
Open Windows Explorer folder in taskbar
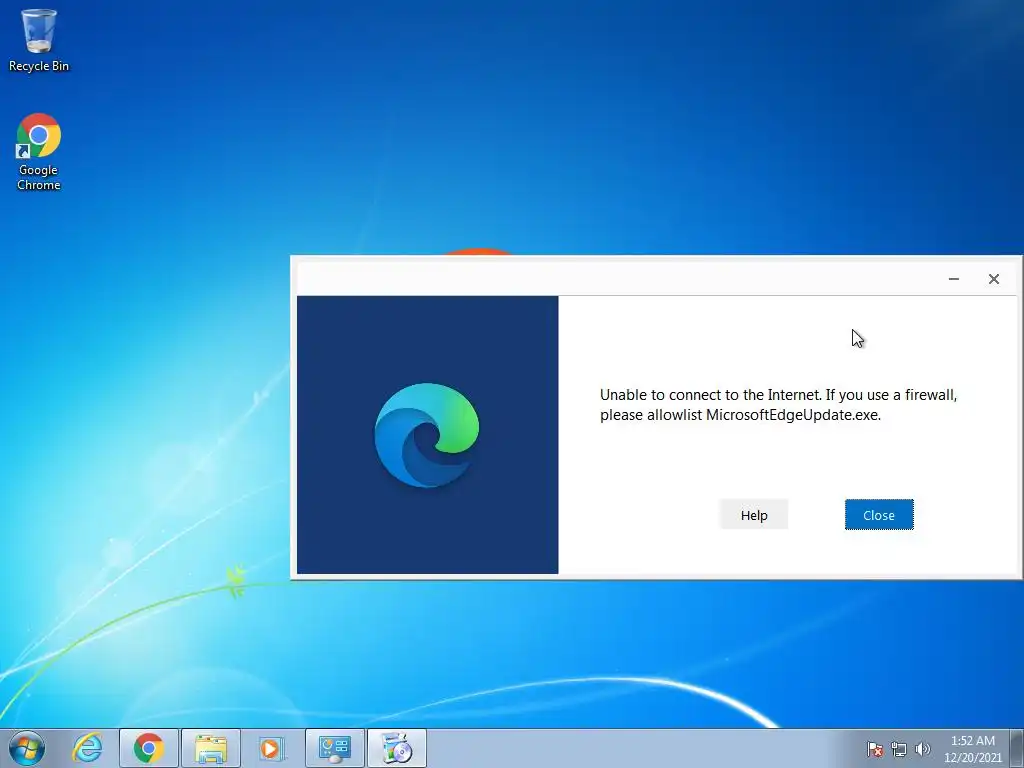(x=211, y=748)
